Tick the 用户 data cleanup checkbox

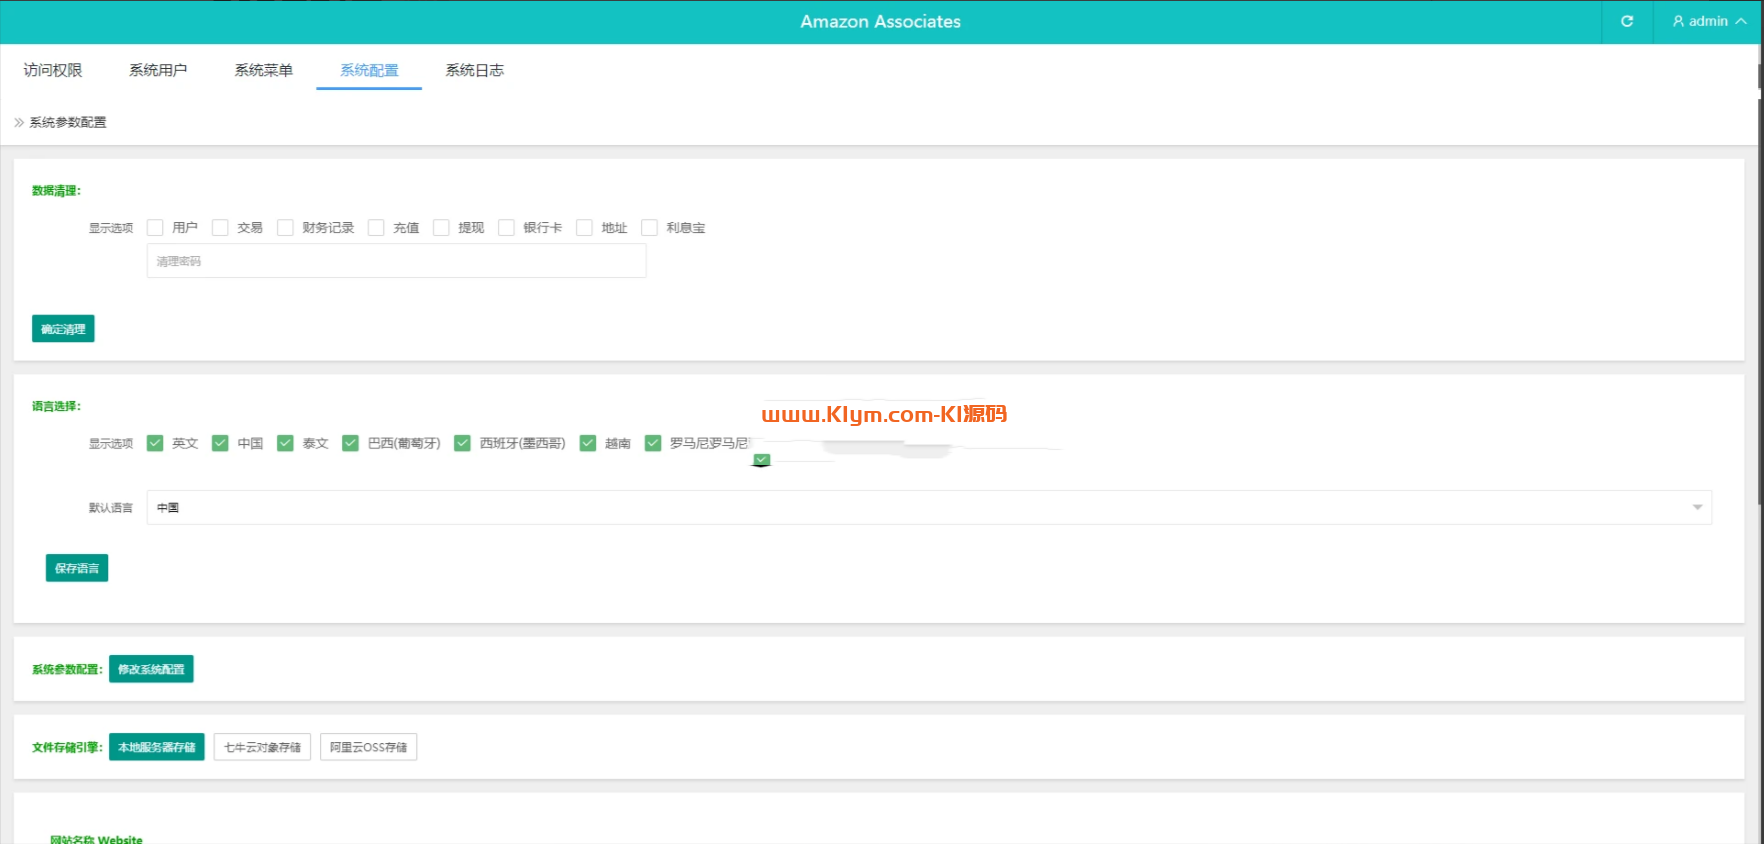coord(155,228)
